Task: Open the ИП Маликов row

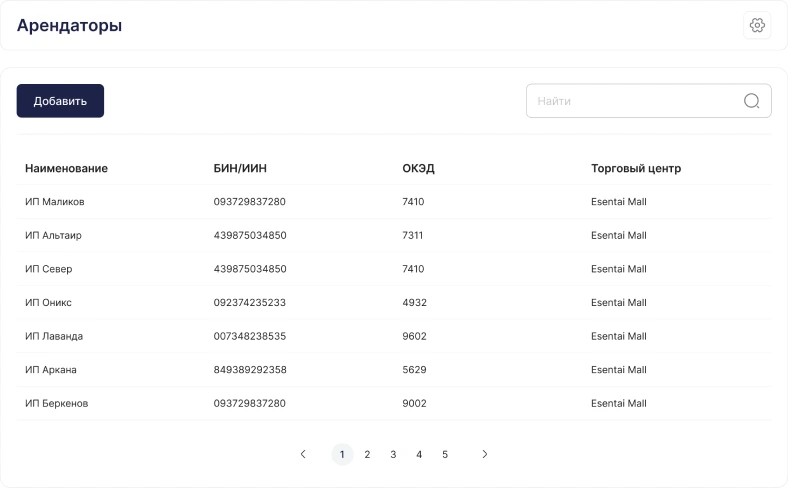Action: point(394,202)
